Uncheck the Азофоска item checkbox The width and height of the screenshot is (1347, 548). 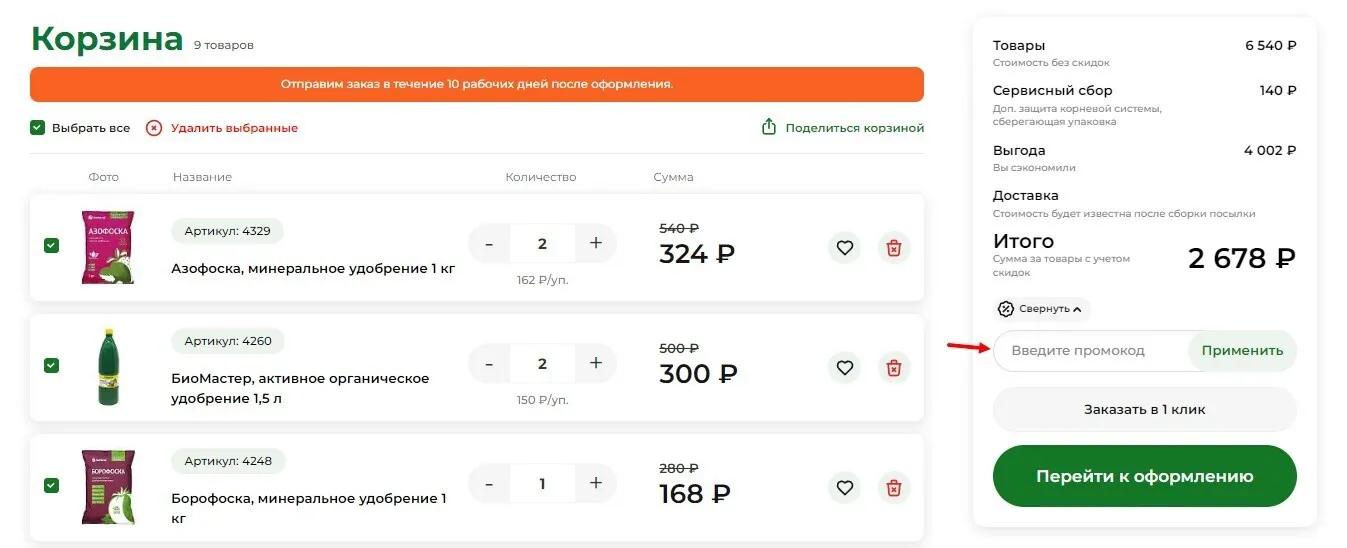point(51,246)
